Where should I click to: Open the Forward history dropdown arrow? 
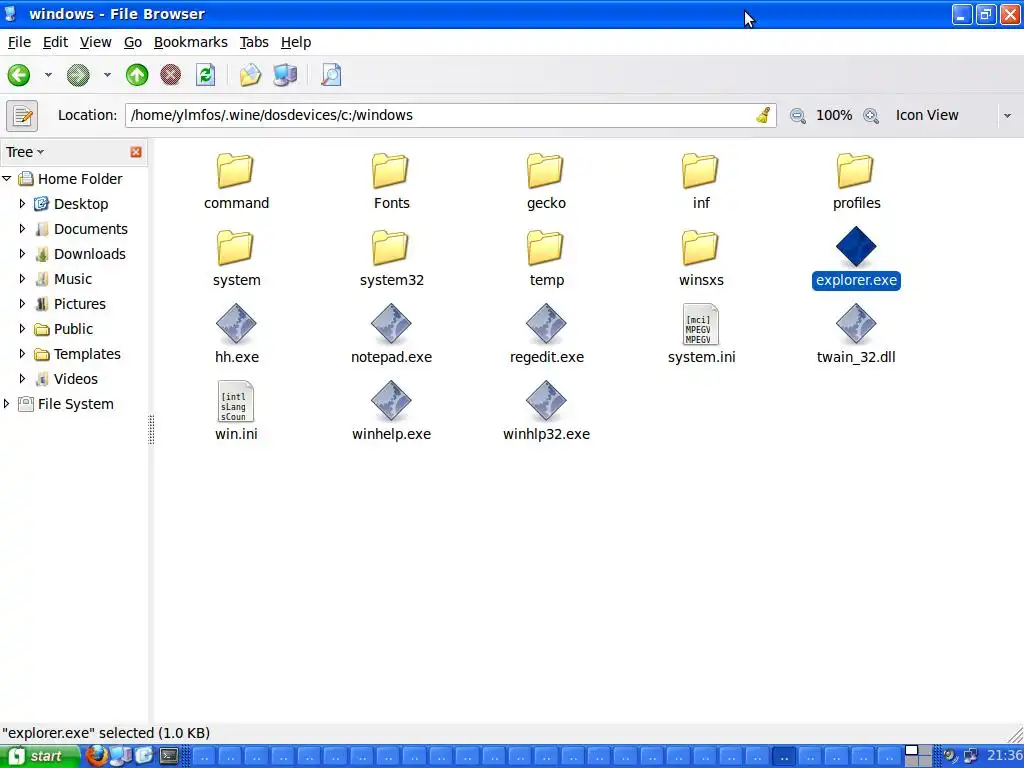tap(107, 75)
